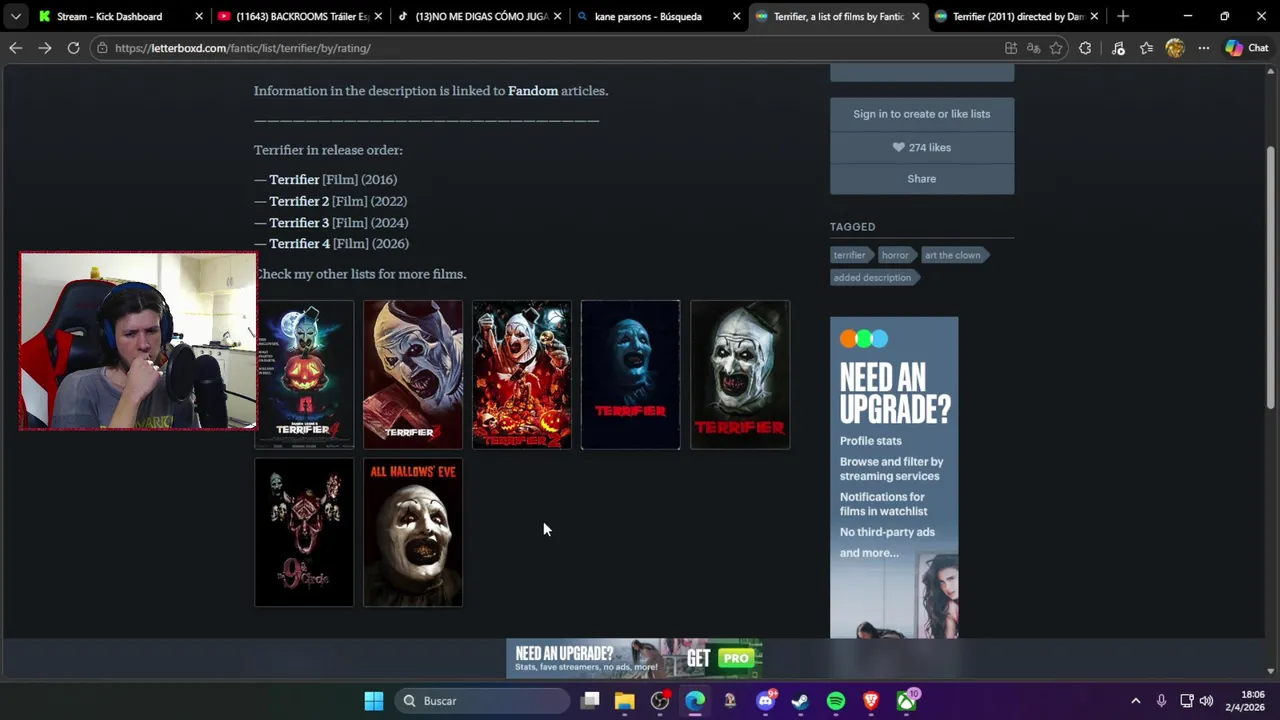Open Xbox app from the taskbar
Image resolution: width=1280 pixels, height=720 pixels.
click(906, 701)
